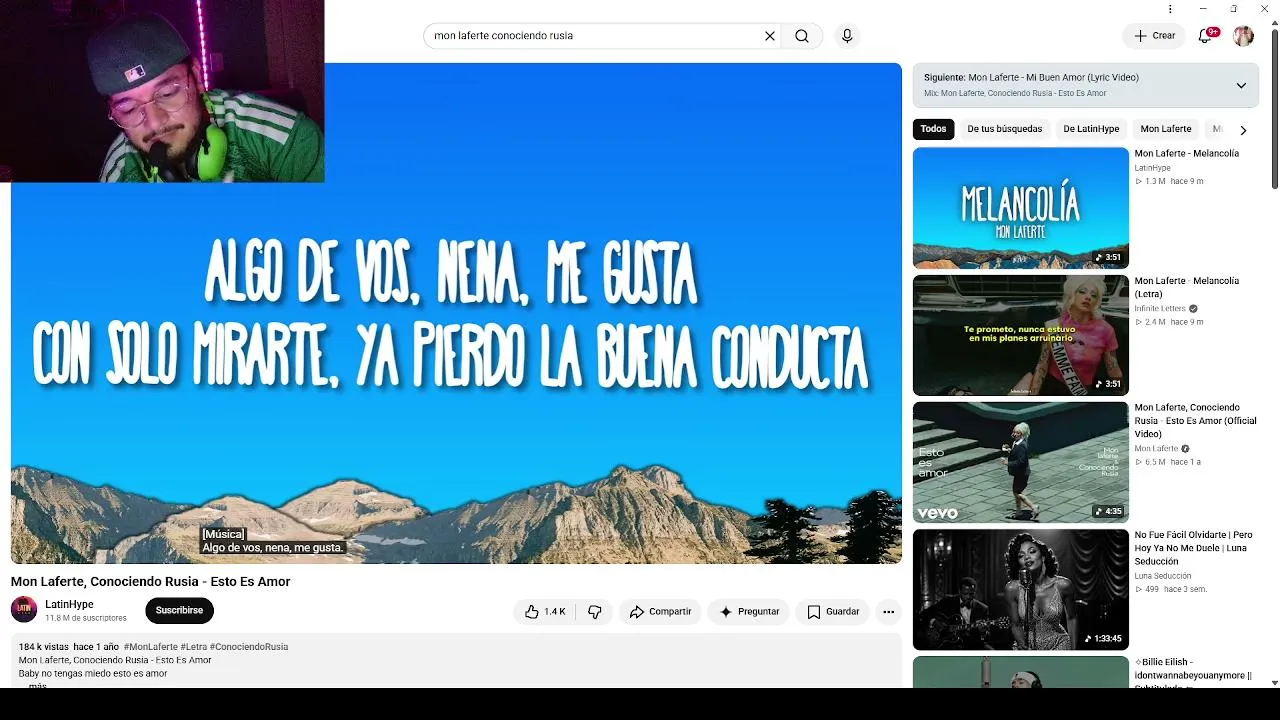Select 'De tus búsquedas' filter chip
This screenshot has height=720, width=1280.
point(1004,129)
